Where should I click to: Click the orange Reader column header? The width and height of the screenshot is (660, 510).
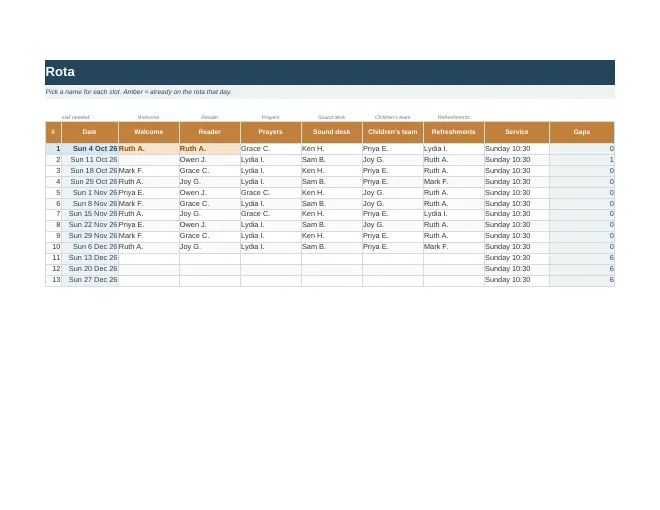click(x=210, y=132)
